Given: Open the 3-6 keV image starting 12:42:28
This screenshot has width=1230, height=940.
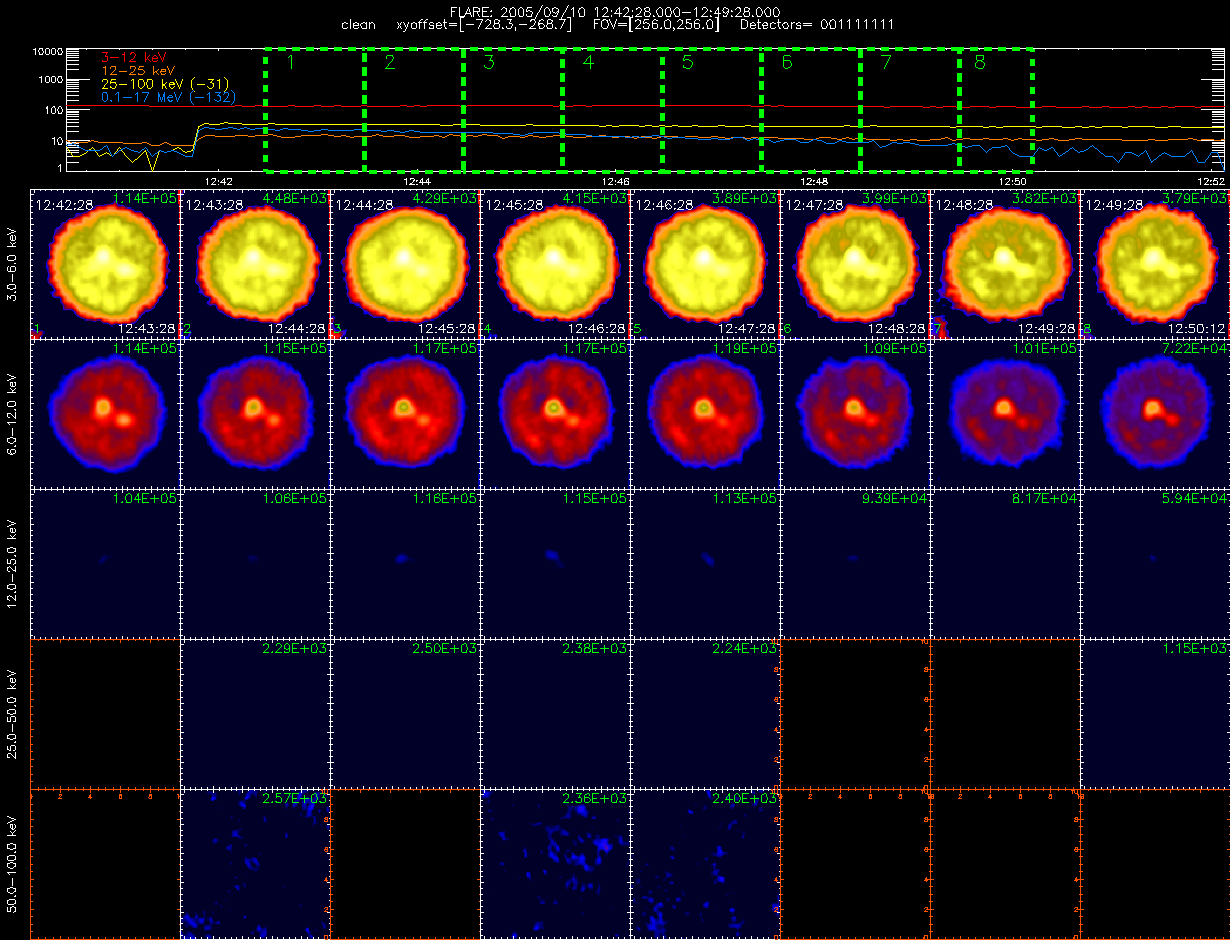Looking at the screenshot, I should coord(105,264).
